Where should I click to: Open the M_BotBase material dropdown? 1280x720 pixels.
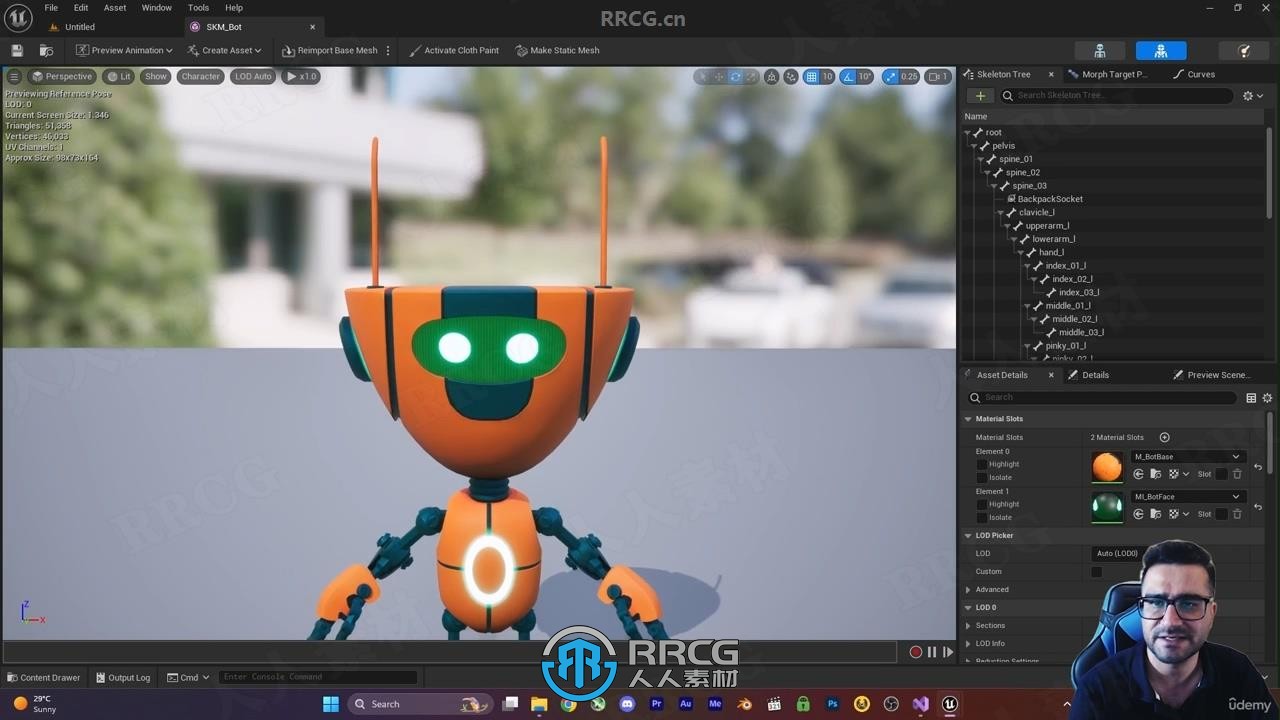click(1187, 457)
